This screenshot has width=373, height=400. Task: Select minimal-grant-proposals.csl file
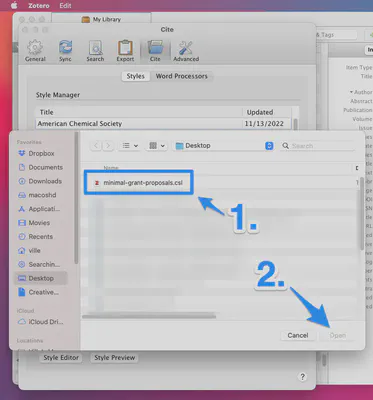pos(139,182)
